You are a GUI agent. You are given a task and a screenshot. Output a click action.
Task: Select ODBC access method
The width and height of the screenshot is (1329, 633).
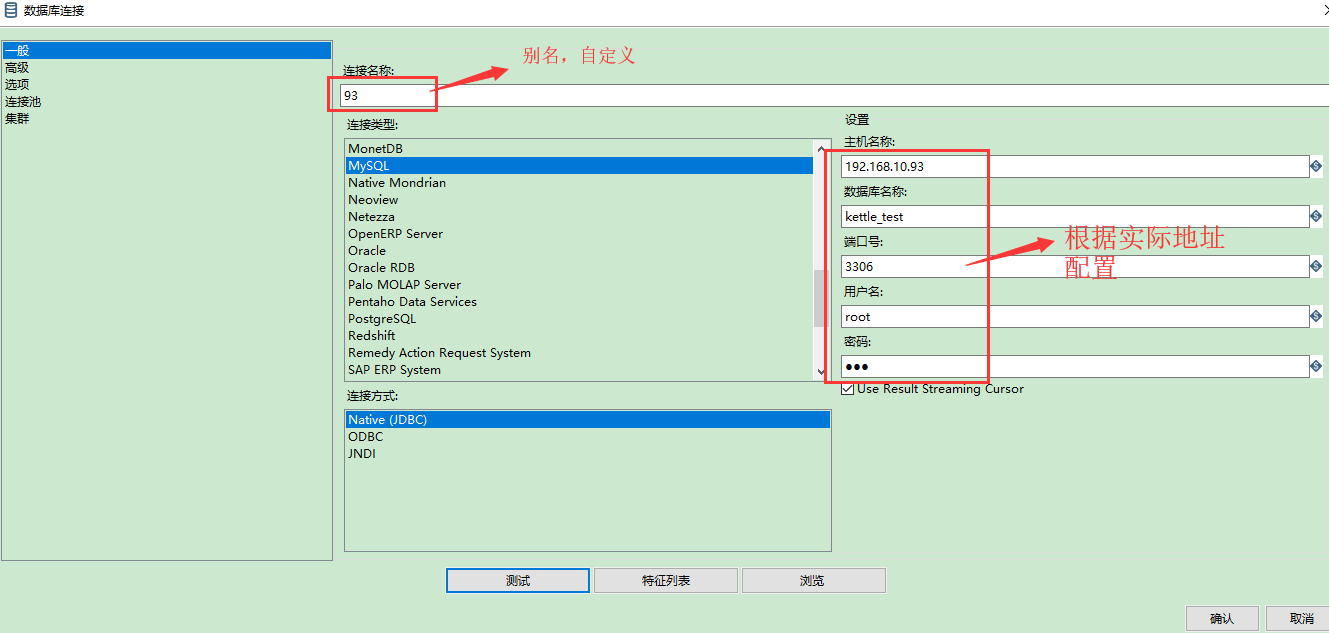pos(588,437)
